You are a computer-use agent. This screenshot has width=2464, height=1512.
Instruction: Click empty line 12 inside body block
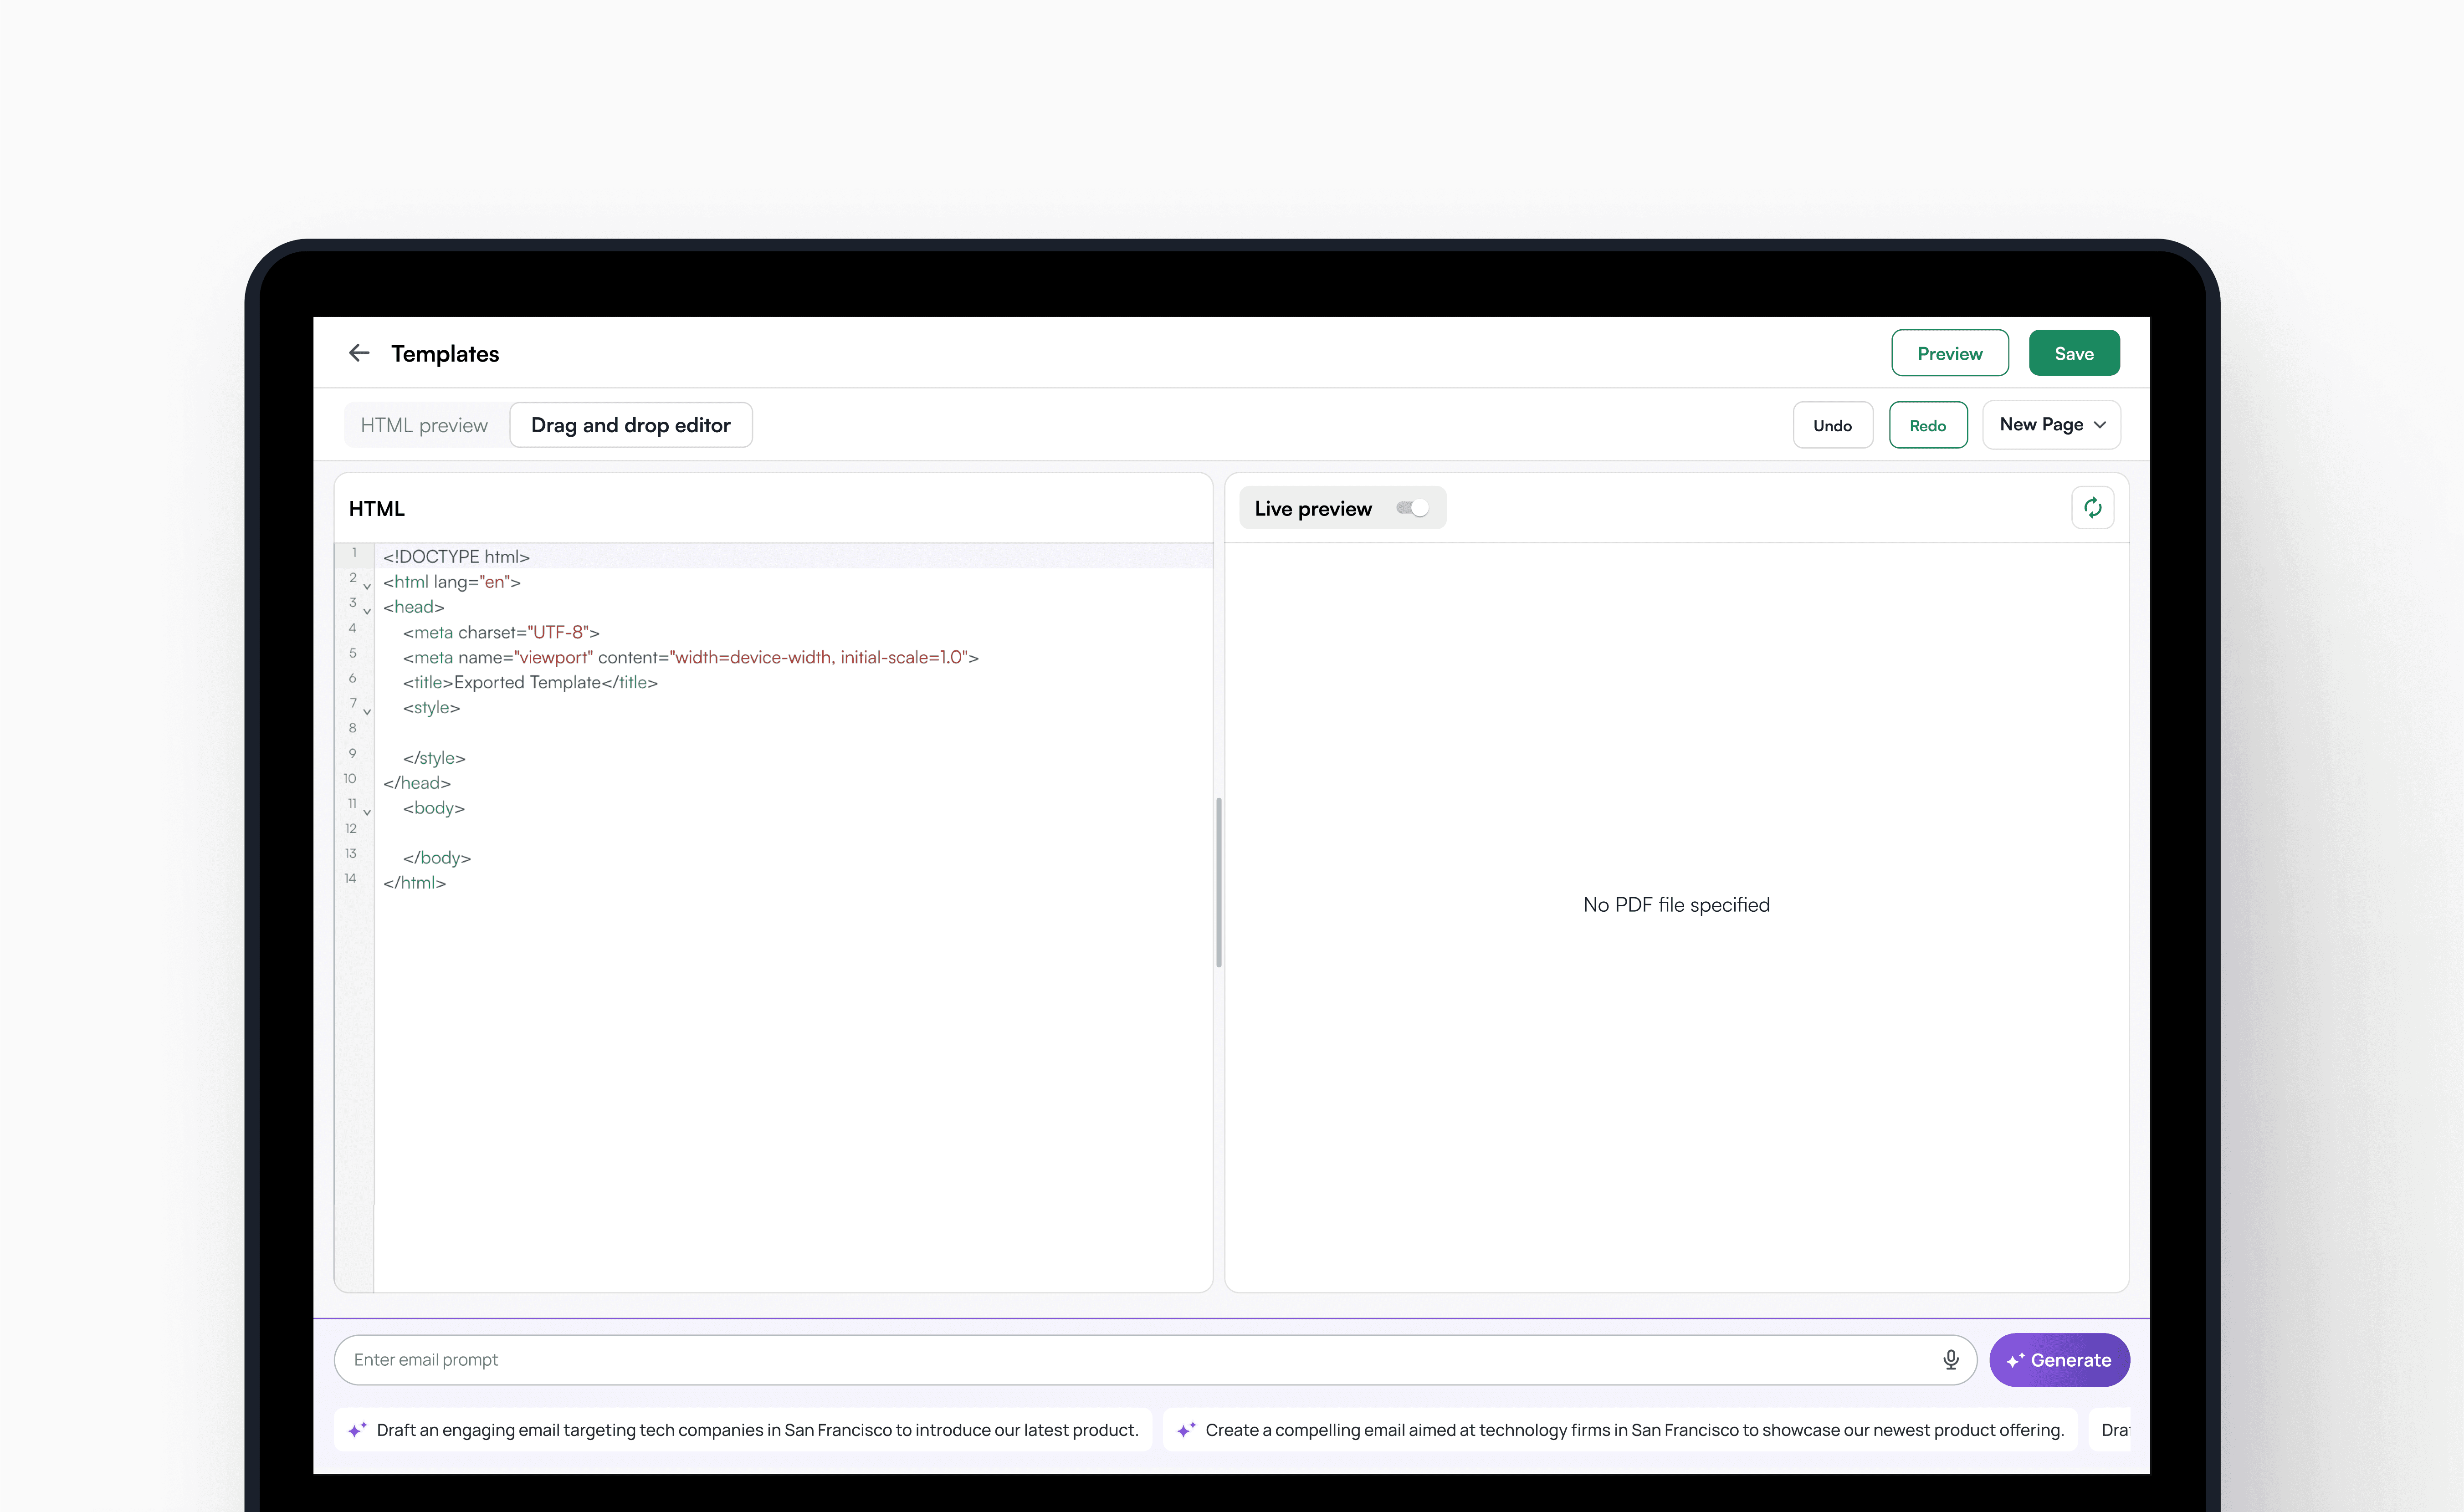coord(794,833)
